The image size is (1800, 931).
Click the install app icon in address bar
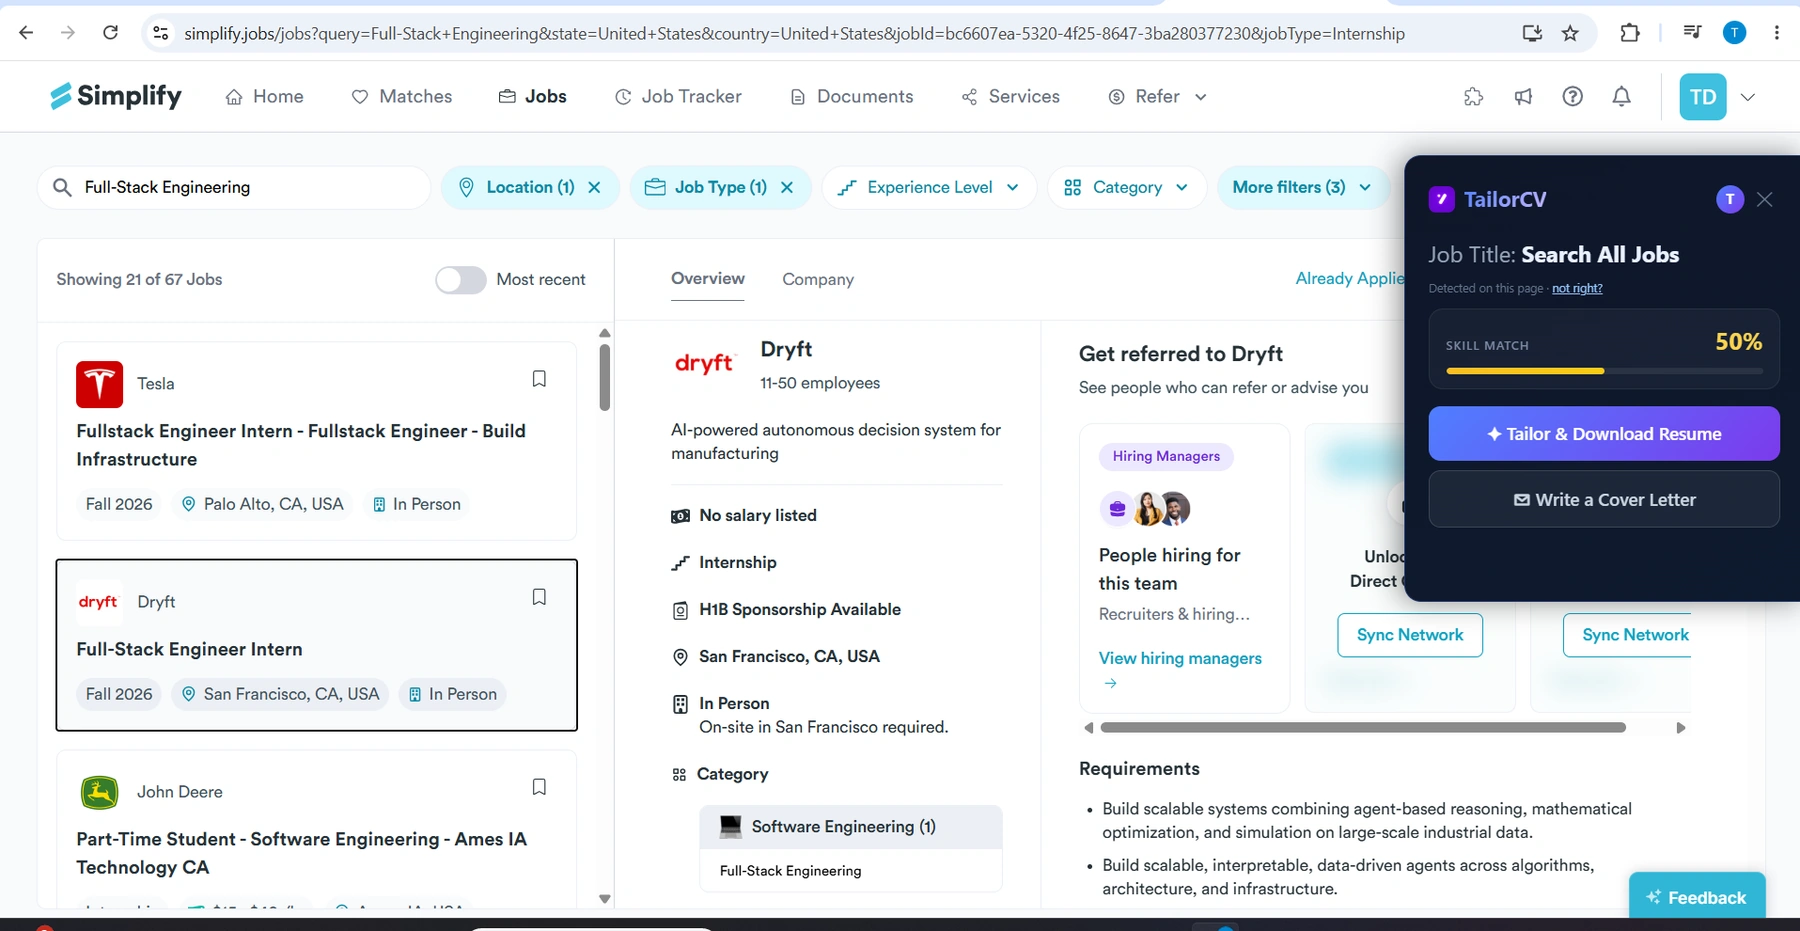coord(1532,33)
